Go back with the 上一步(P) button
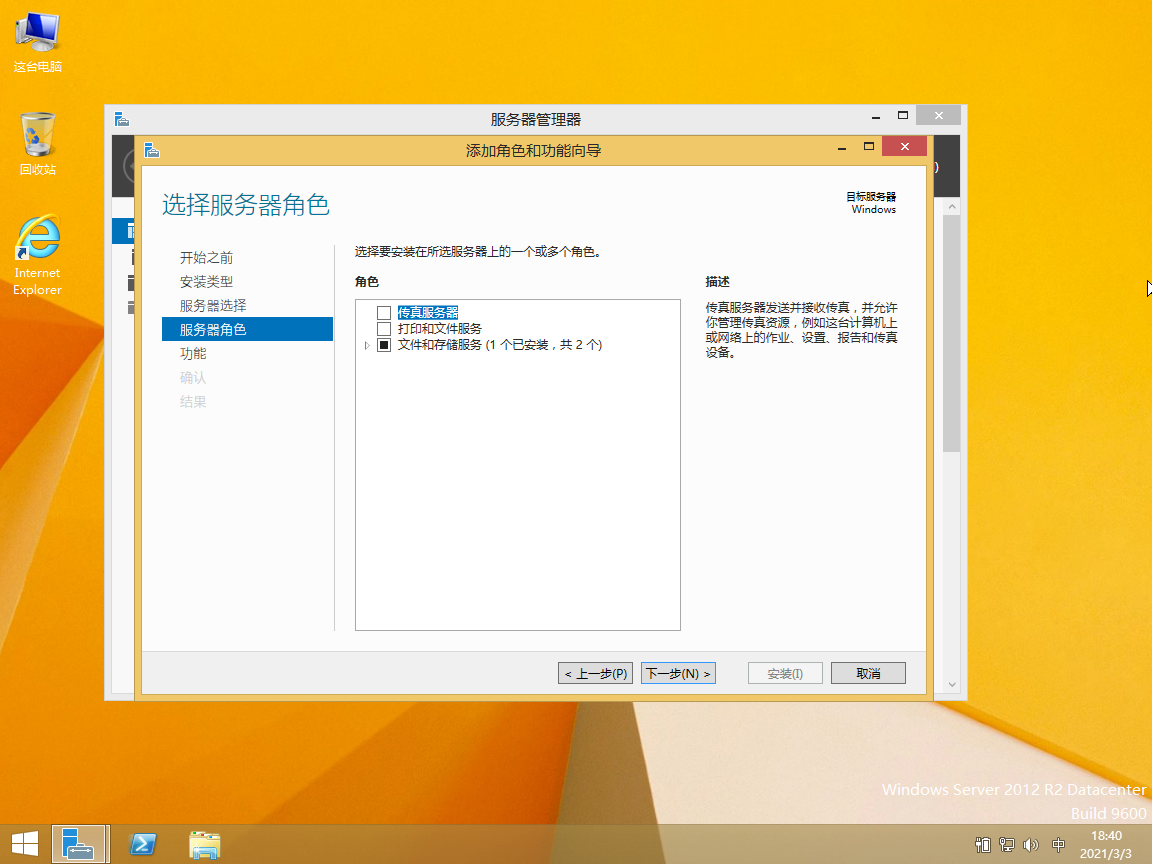The height and width of the screenshot is (864, 1152). pos(595,674)
